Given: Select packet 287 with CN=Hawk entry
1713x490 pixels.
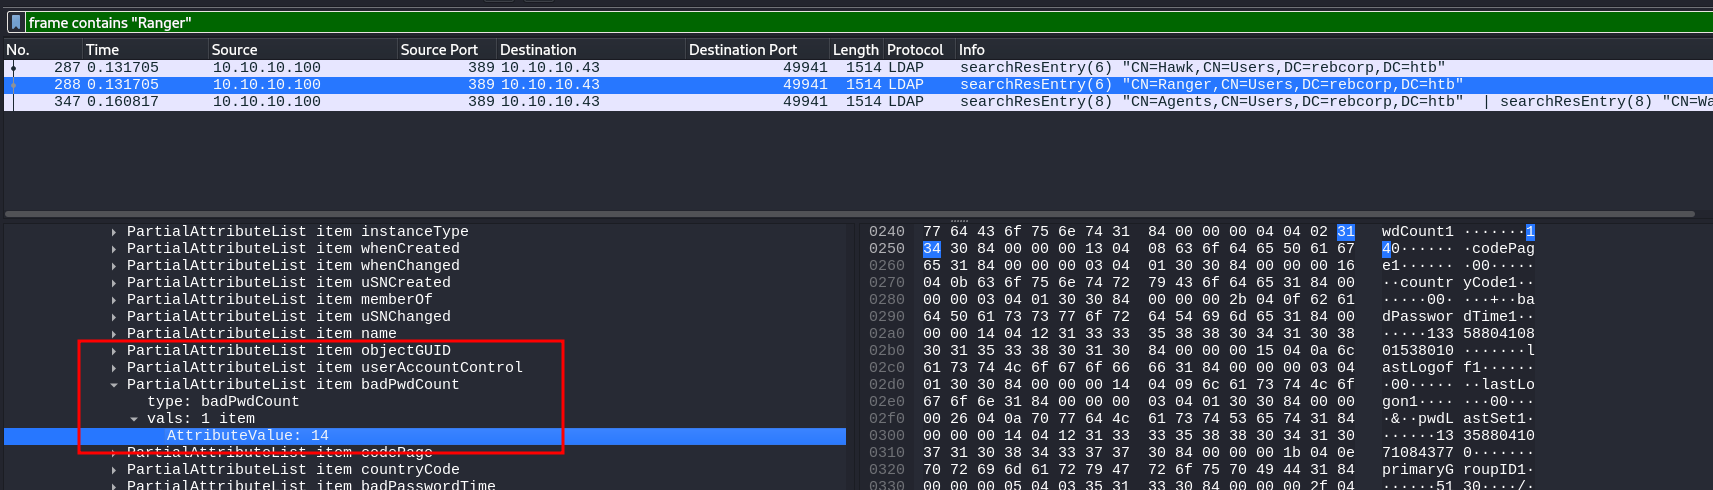Looking at the screenshot, I should tap(858, 68).
